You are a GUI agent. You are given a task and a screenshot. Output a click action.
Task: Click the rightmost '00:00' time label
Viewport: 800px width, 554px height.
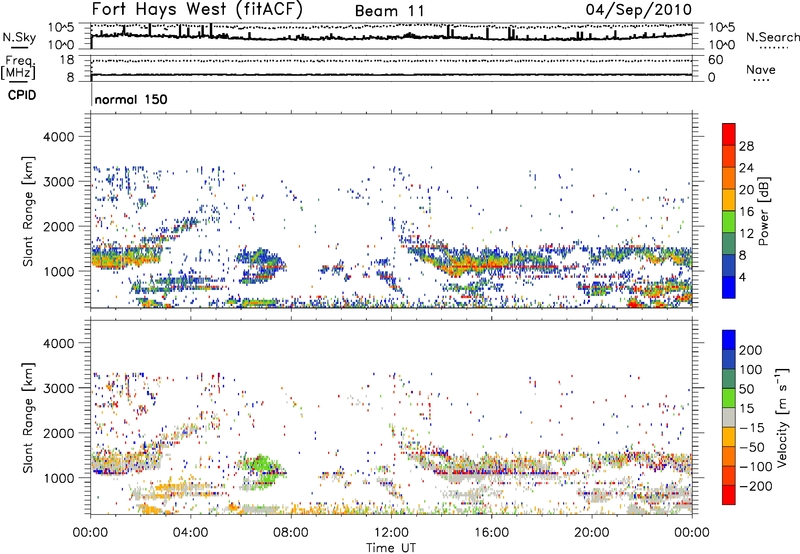click(x=692, y=533)
